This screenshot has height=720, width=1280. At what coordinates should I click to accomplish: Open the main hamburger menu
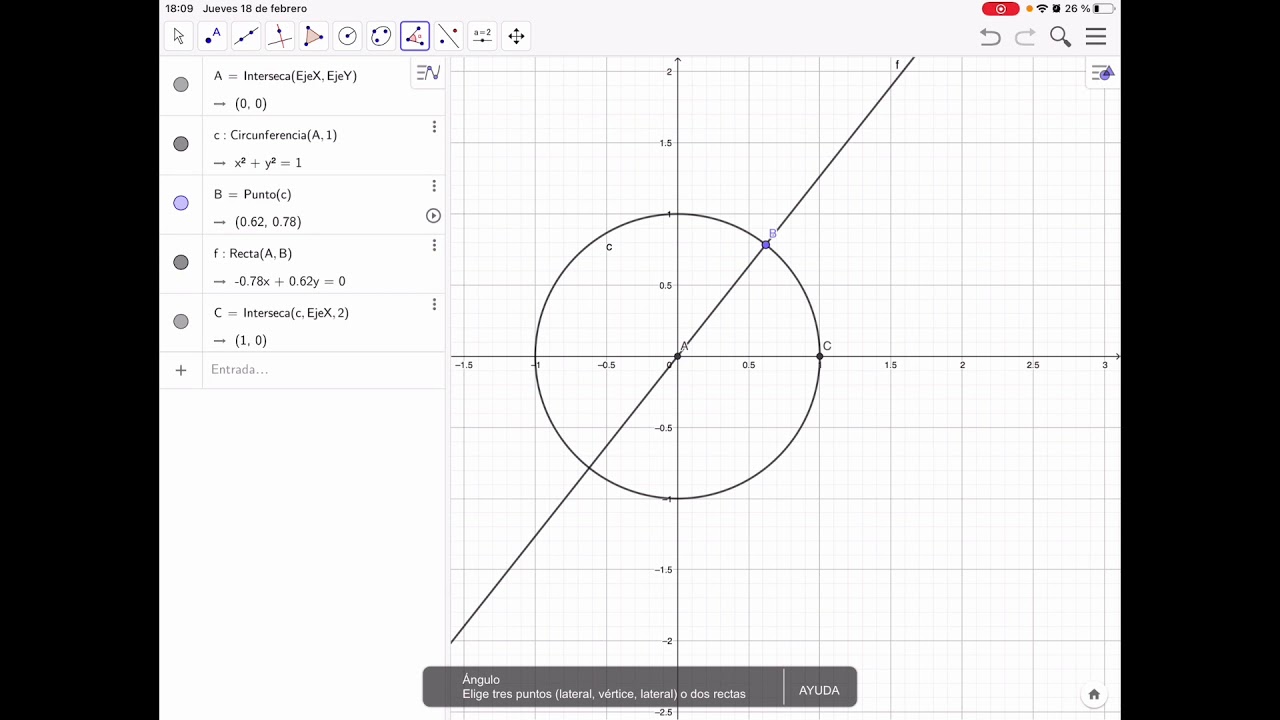click(1096, 37)
